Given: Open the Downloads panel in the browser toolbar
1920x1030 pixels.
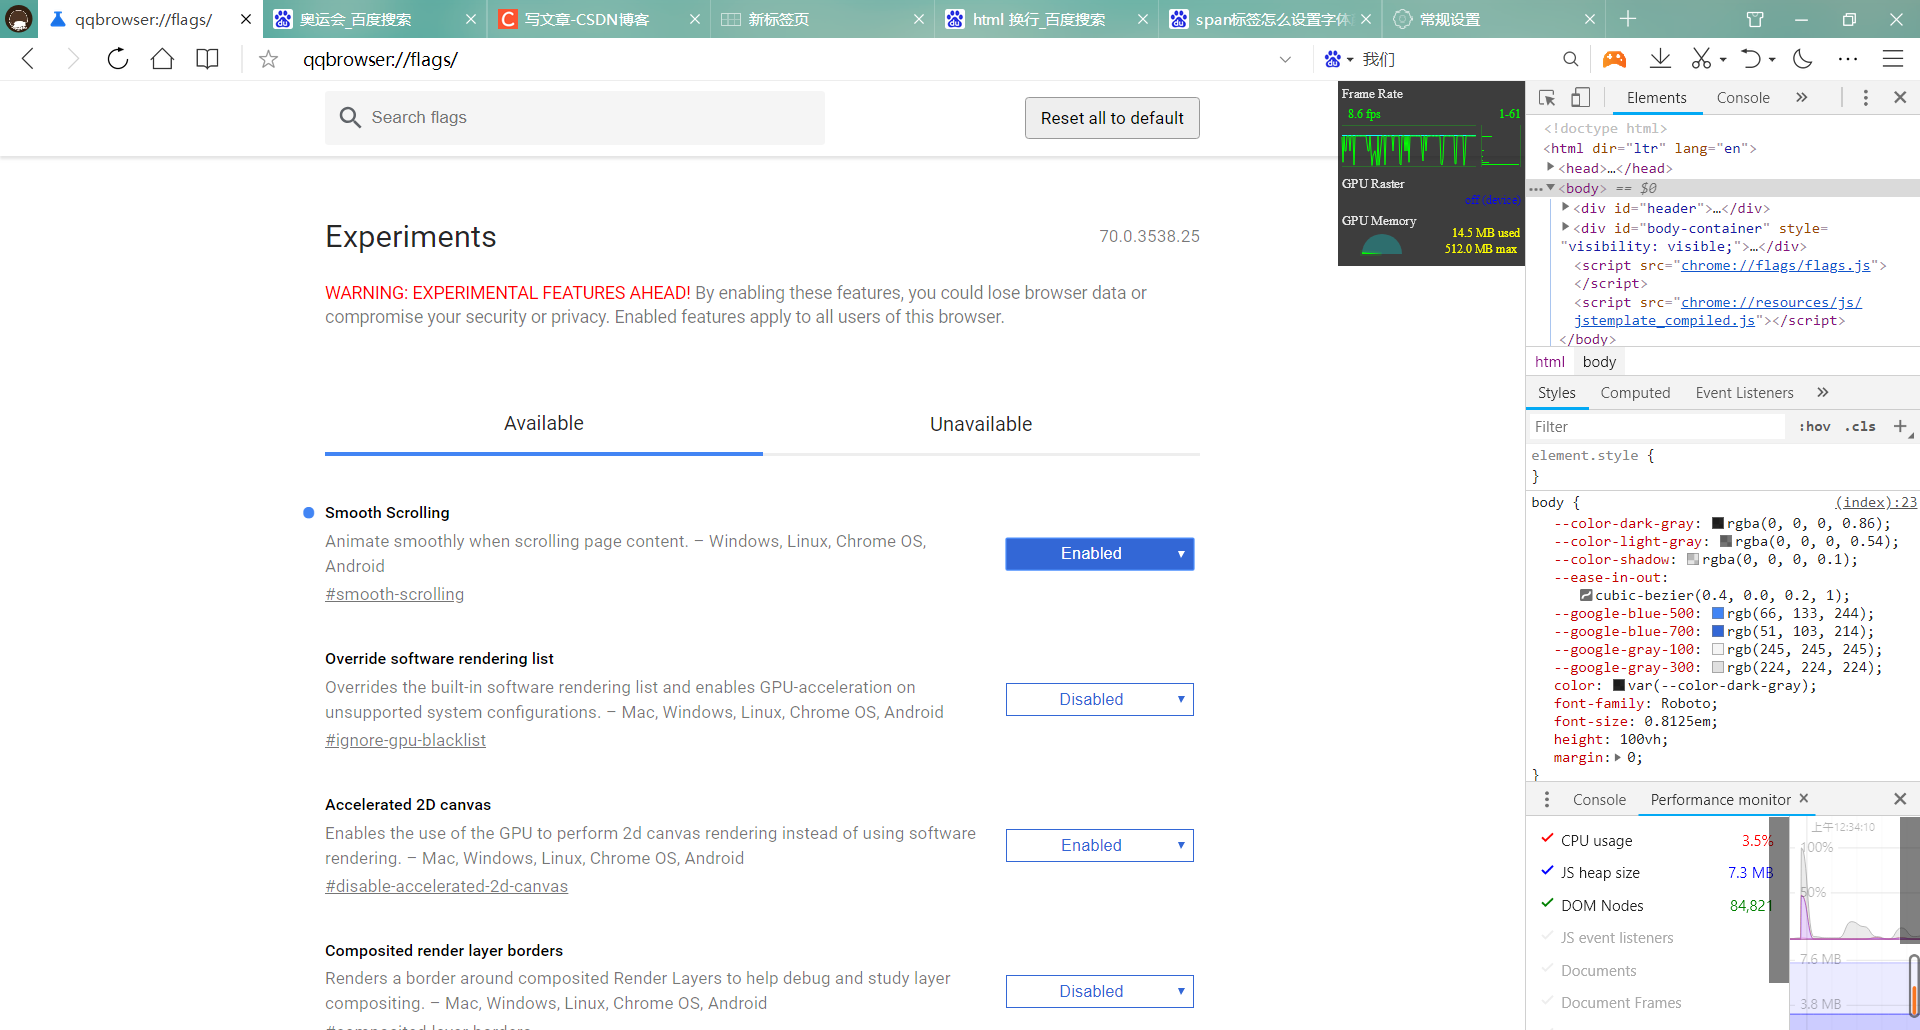Looking at the screenshot, I should pyautogui.click(x=1660, y=59).
